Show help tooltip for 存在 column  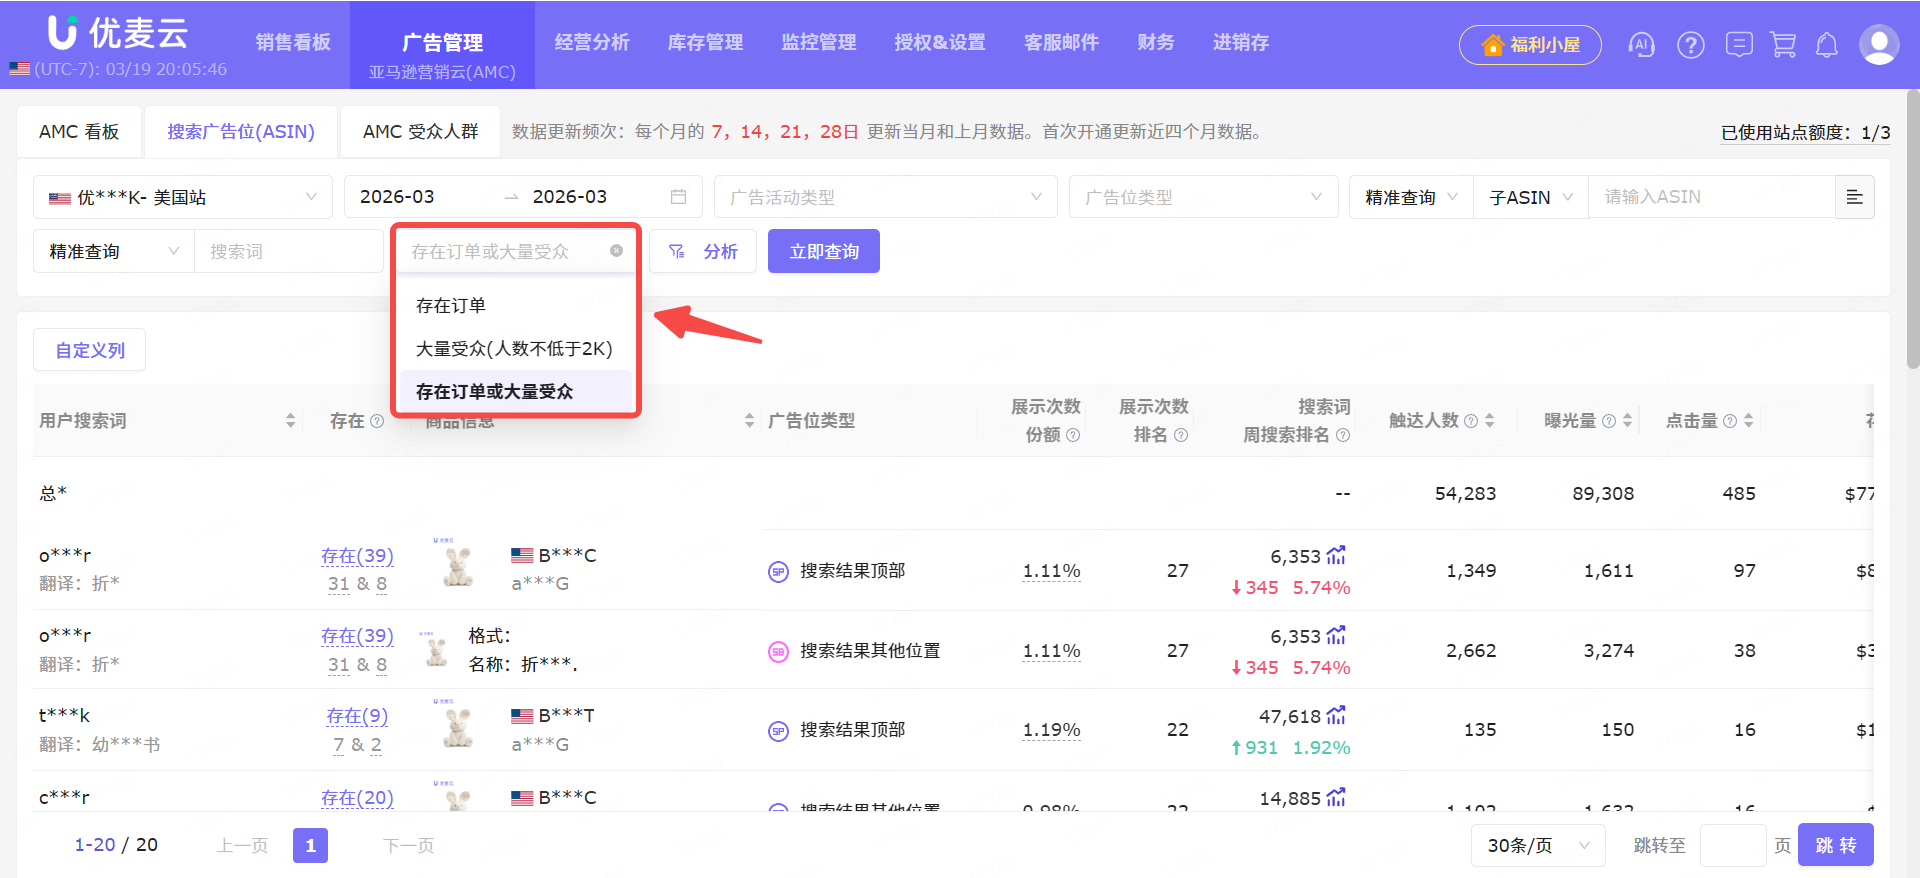click(377, 421)
